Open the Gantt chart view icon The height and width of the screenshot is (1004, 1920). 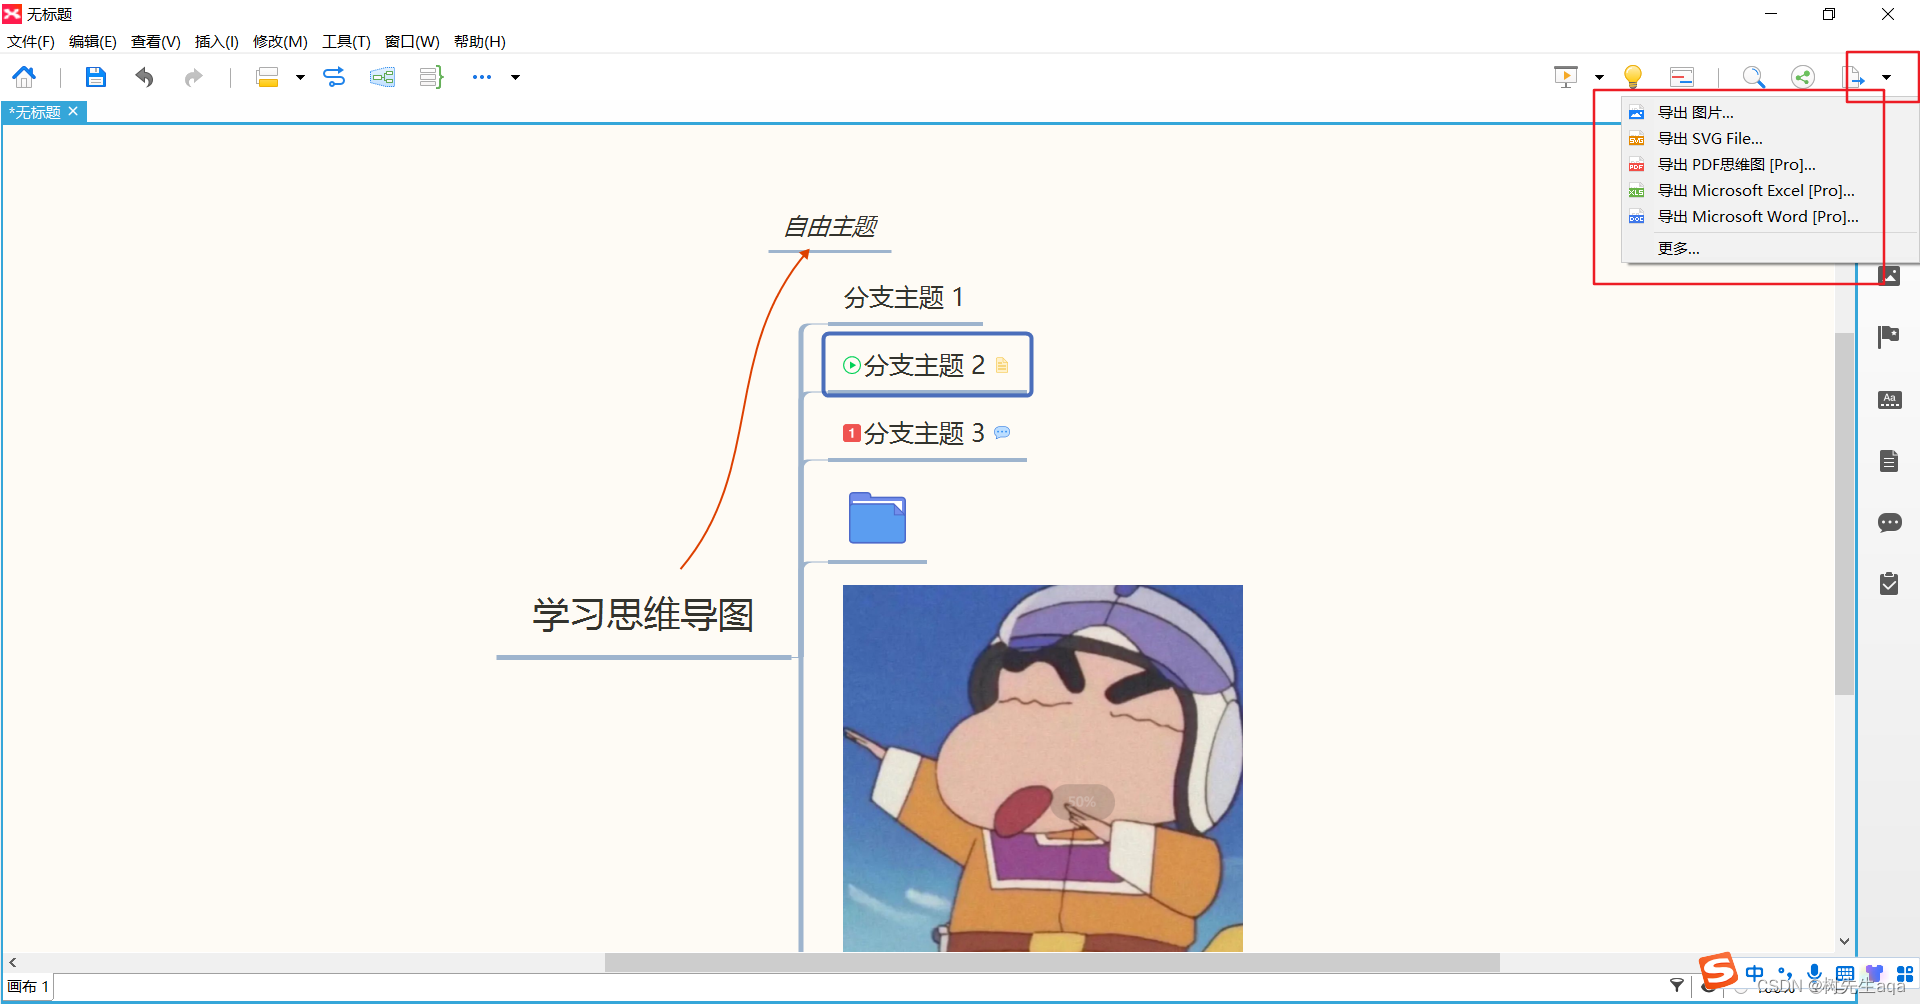(x=1682, y=77)
